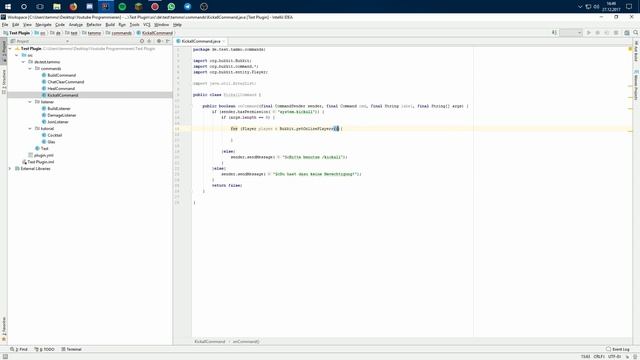The image size is (640, 360).
Task: Click the tammo breadcrumb in navigation bar
Action: 91,33
